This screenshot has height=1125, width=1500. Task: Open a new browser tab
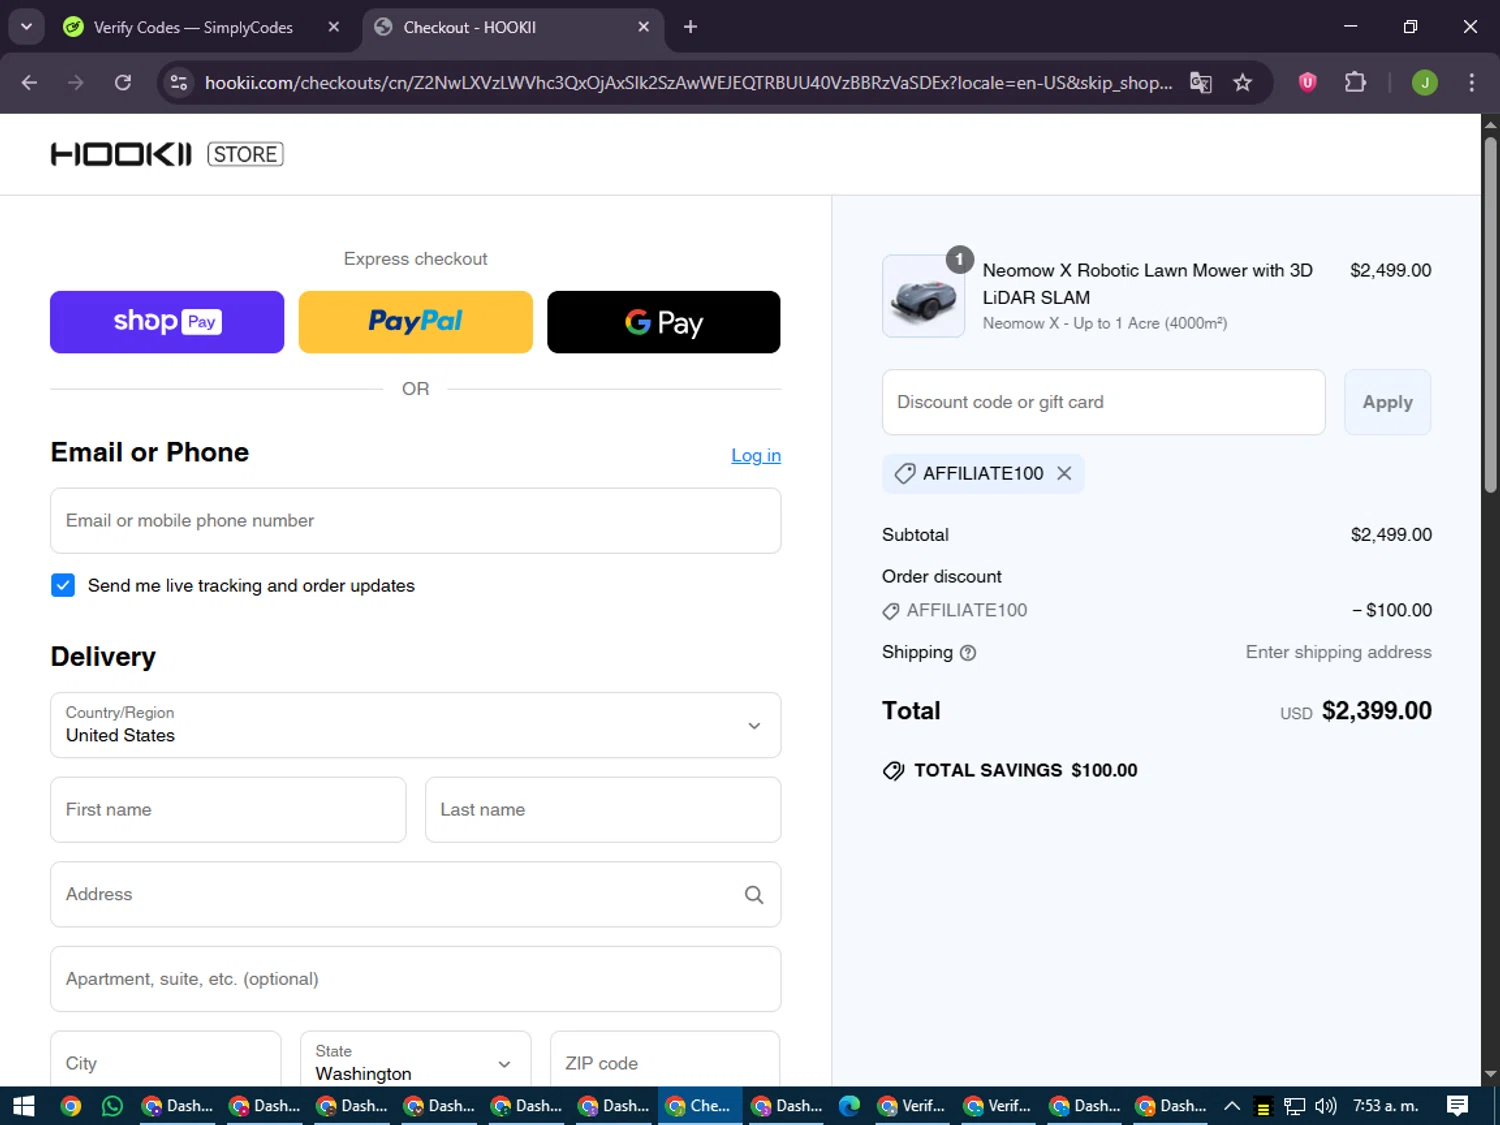point(690,27)
